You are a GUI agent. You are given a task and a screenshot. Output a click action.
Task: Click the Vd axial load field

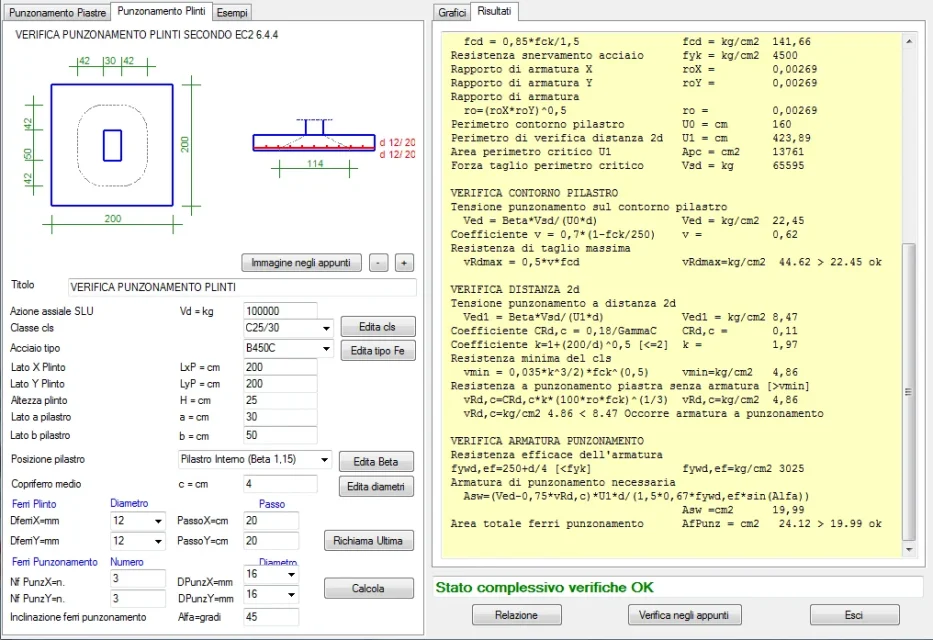[x=280, y=311]
